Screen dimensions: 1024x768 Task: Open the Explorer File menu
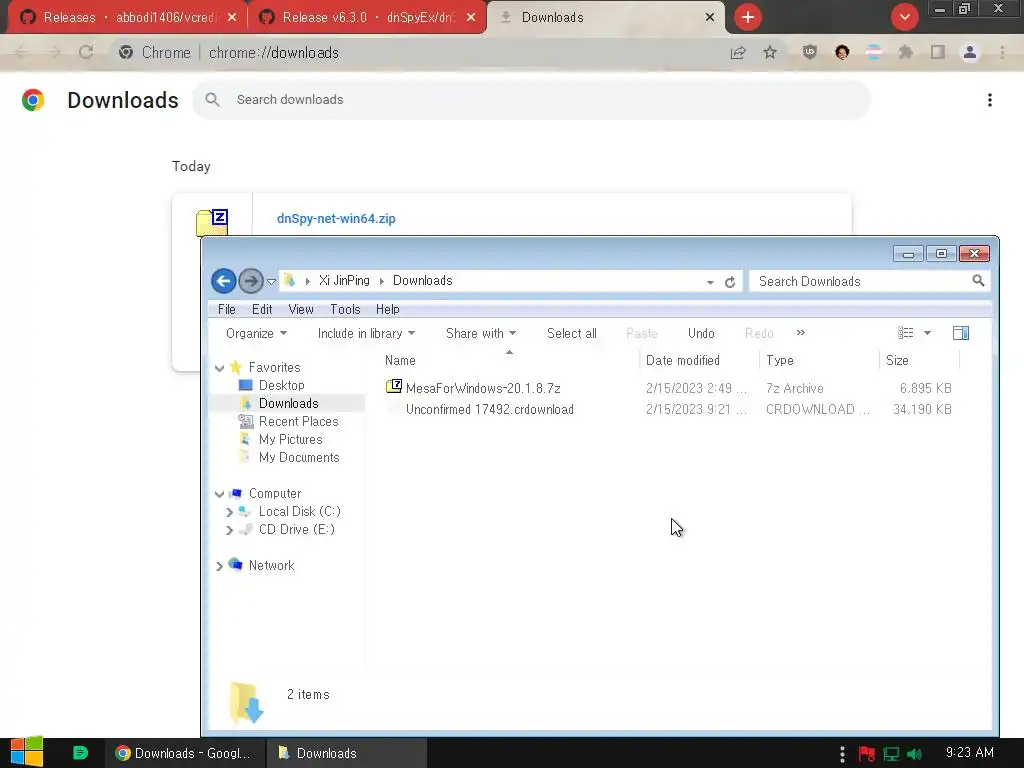227,310
